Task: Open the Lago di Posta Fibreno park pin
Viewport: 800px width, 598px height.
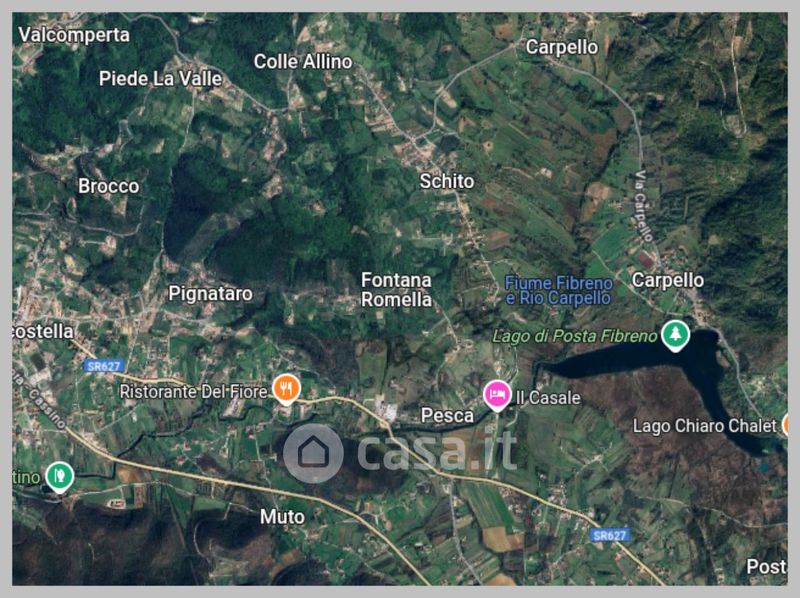Action: pyautogui.click(x=676, y=335)
